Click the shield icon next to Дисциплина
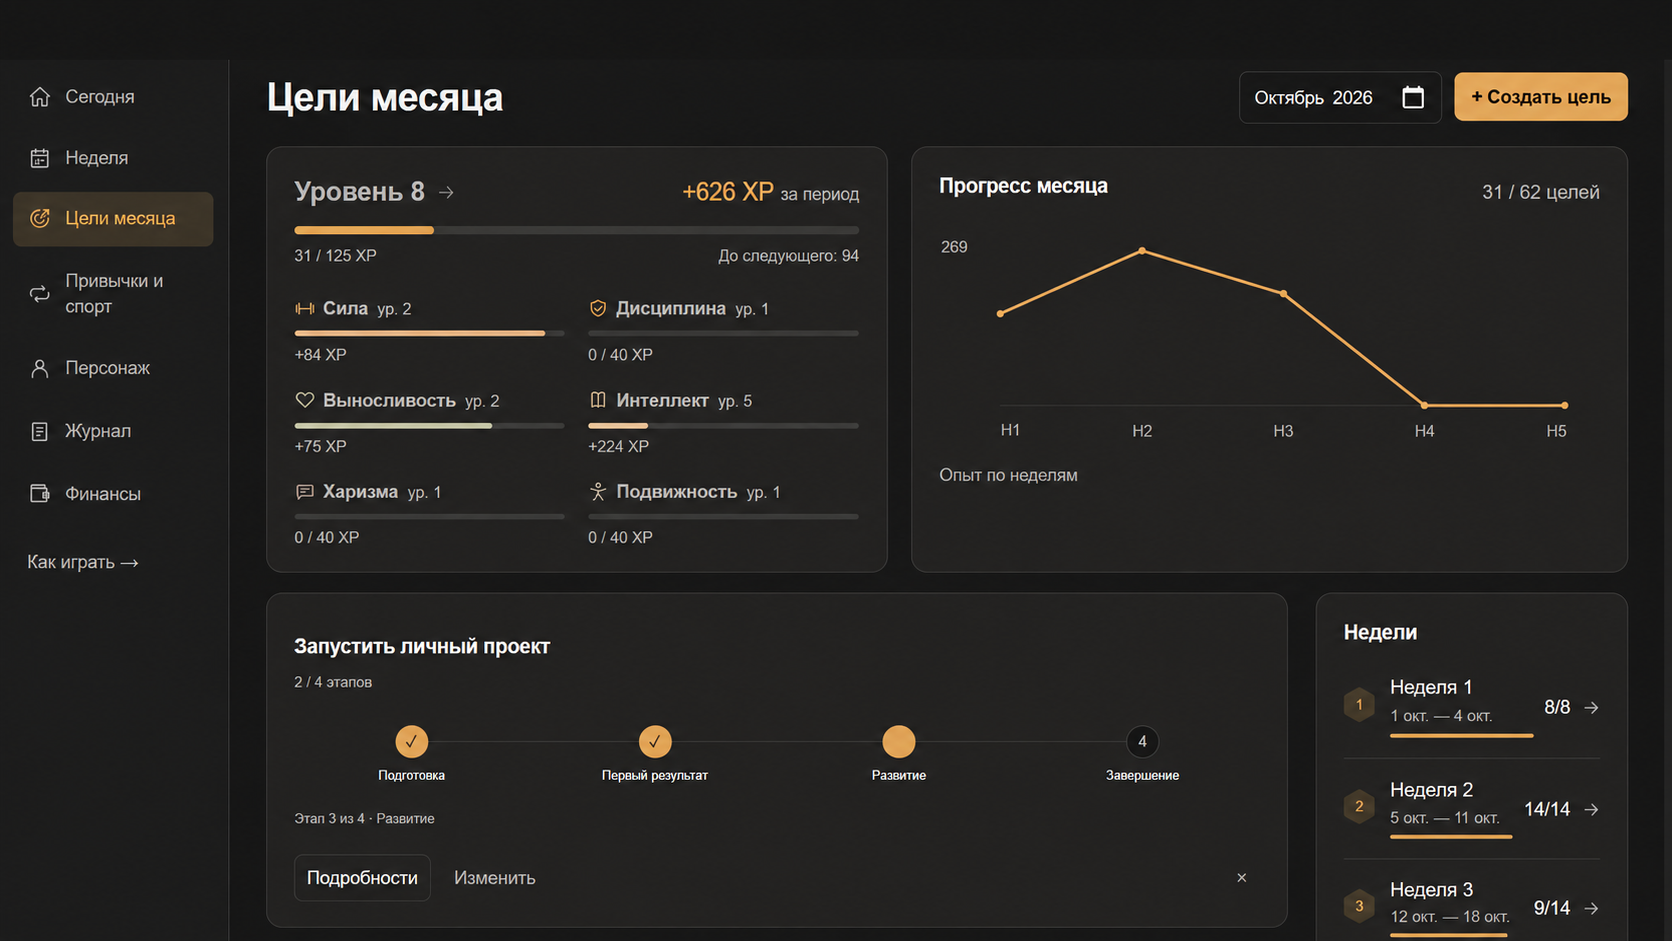This screenshot has width=1672, height=941. [x=598, y=308]
